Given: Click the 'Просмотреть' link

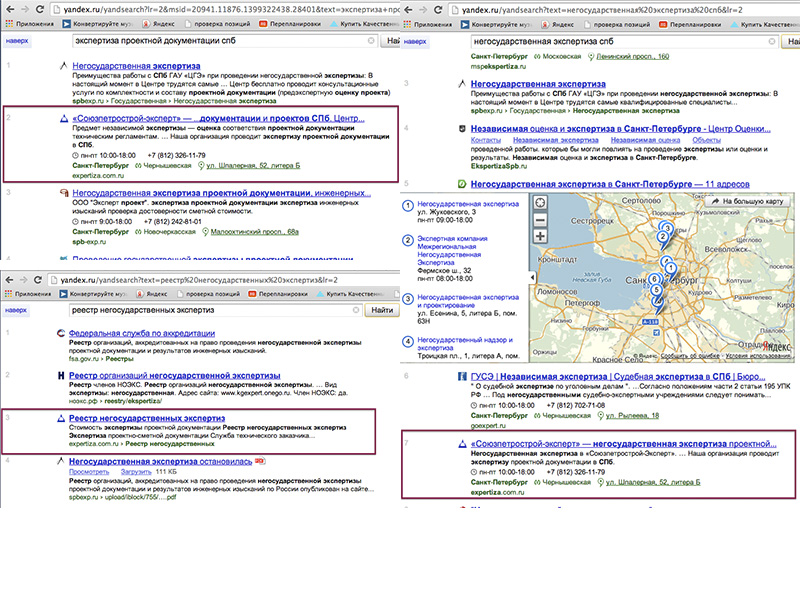Looking at the screenshot, I should [89, 471].
